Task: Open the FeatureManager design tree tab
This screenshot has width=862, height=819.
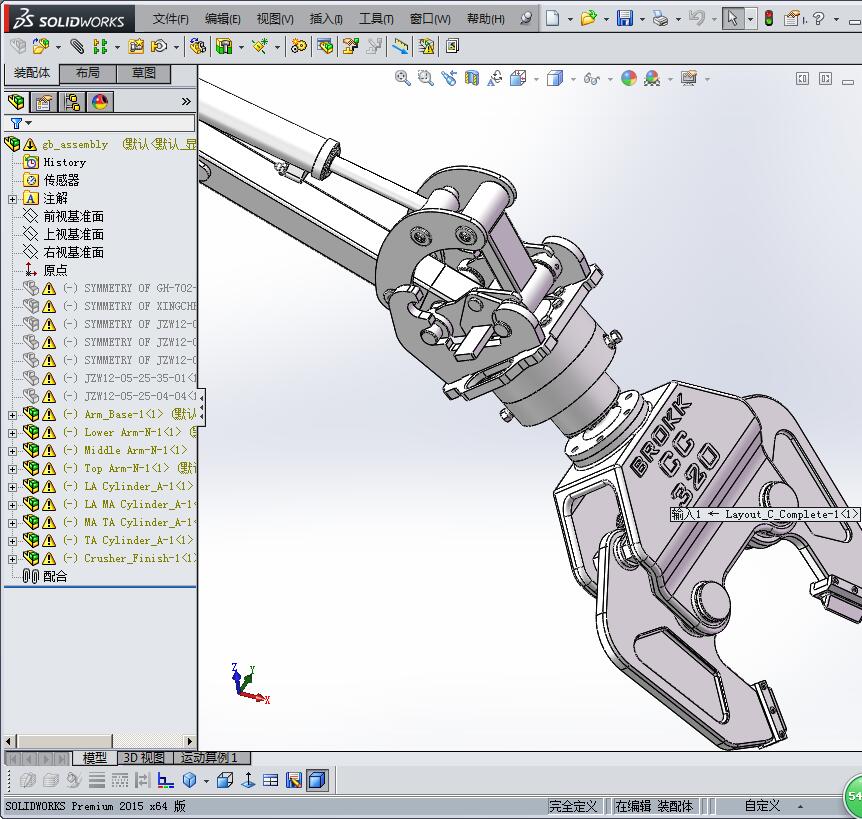Action: click(x=16, y=102)
